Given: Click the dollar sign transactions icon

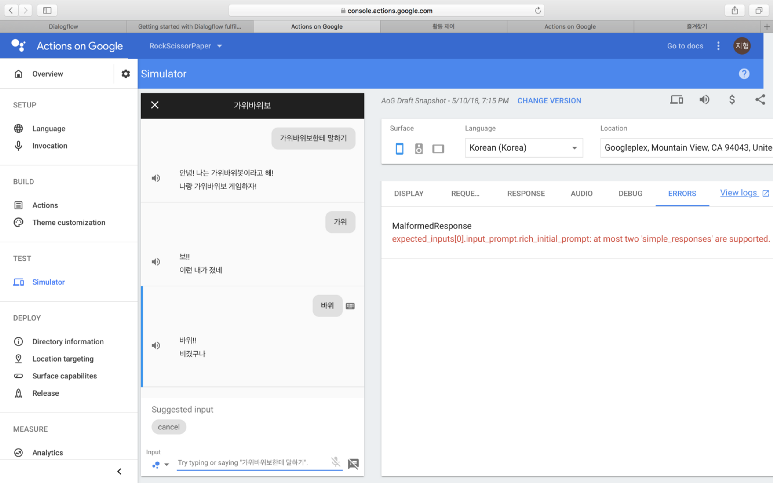Looking at the screenshot, I should [732, 100].
